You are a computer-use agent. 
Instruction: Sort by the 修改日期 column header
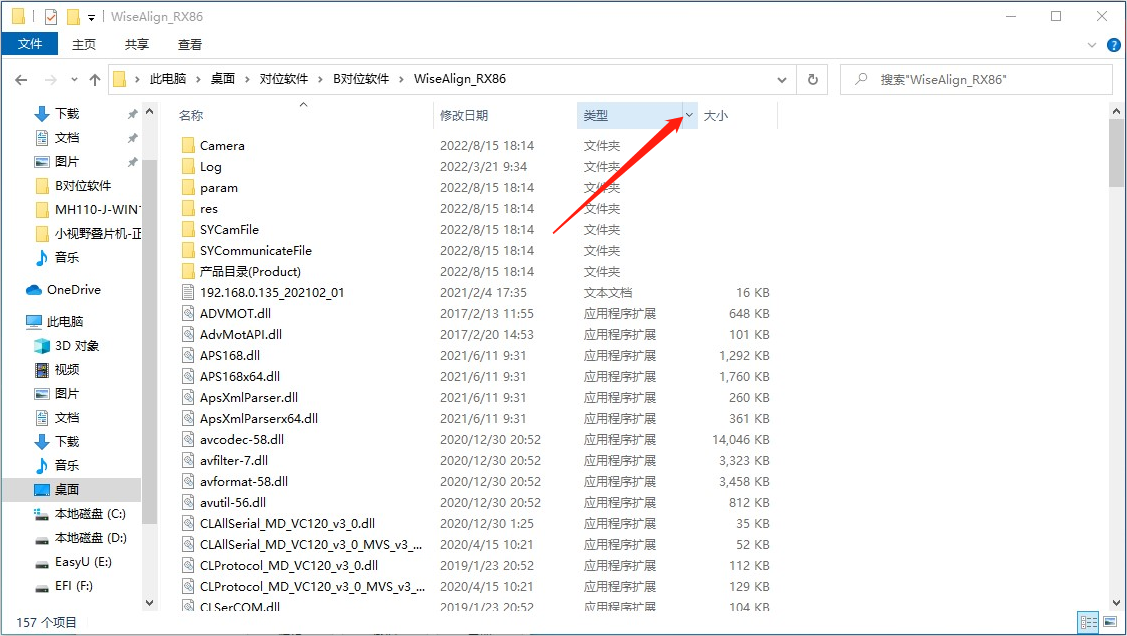tap(464, 116)
